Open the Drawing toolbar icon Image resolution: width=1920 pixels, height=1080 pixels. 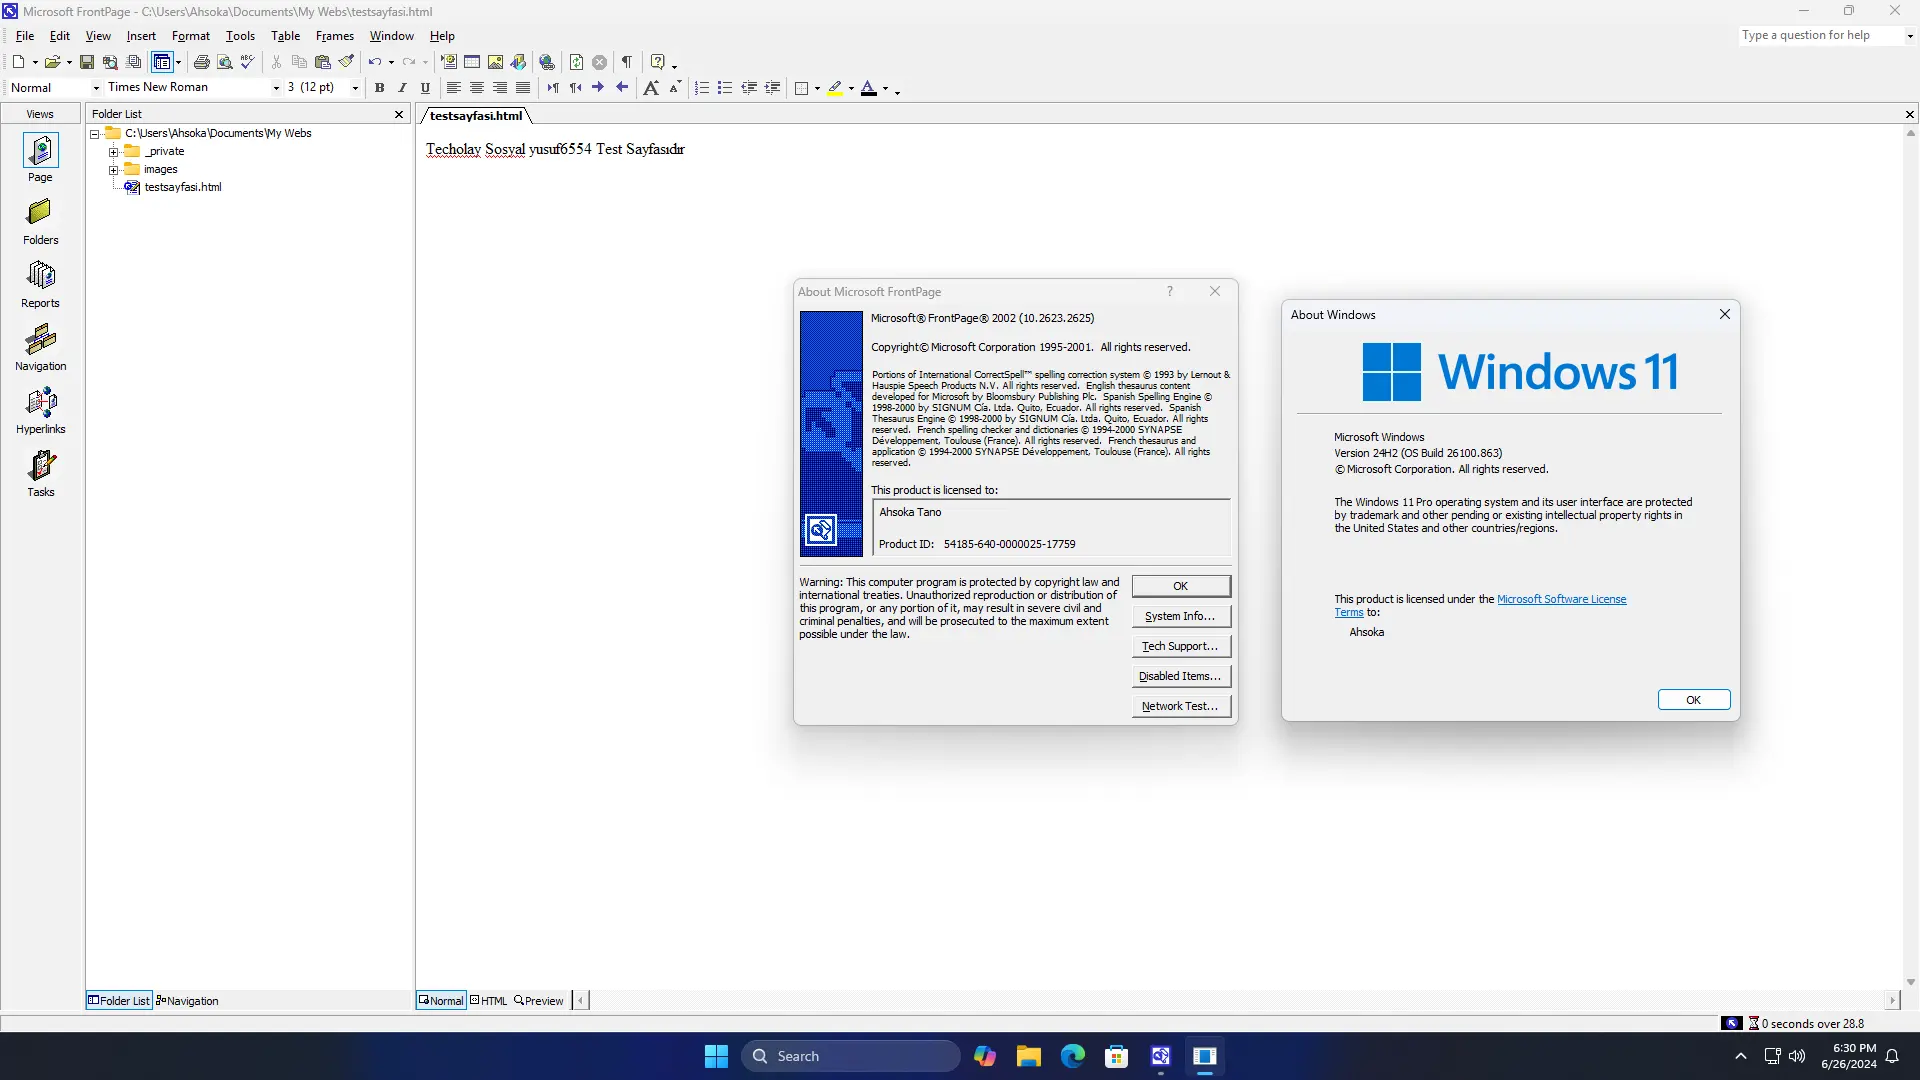coord(518,62)
